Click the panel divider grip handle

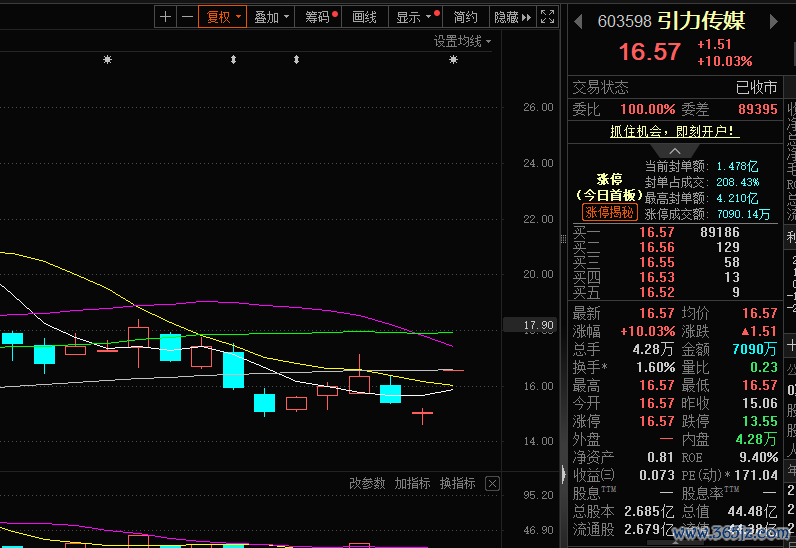click(563, 239)
